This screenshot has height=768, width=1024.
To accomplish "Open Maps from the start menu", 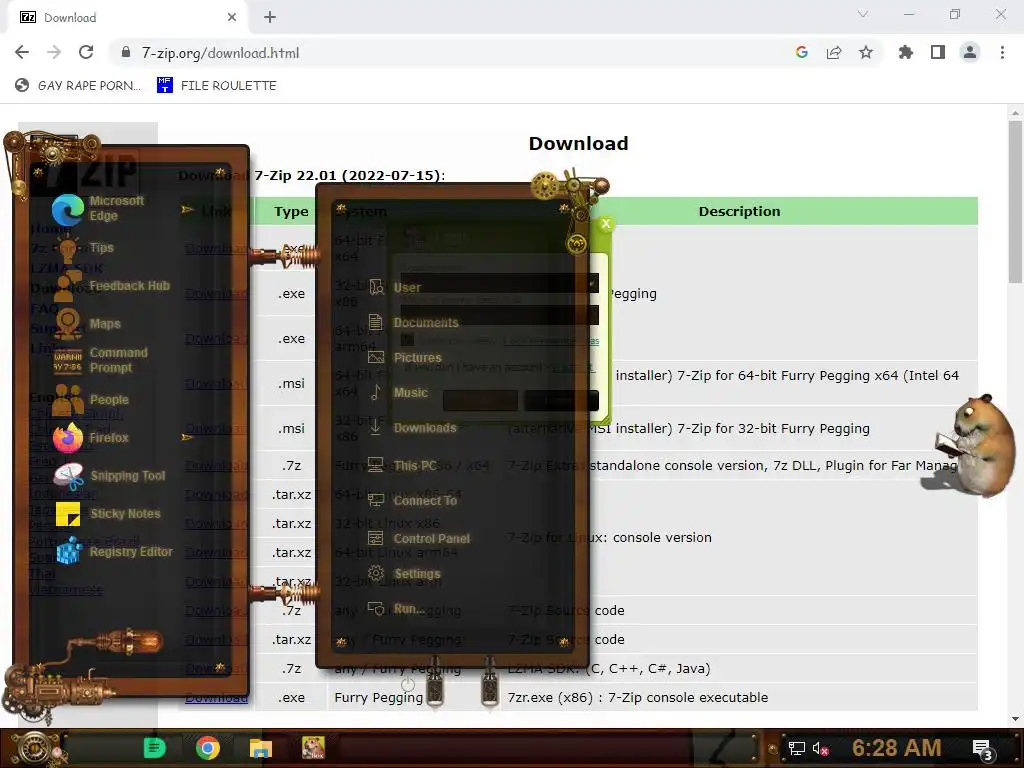I will pyautogui.click(x=89, y=324).
